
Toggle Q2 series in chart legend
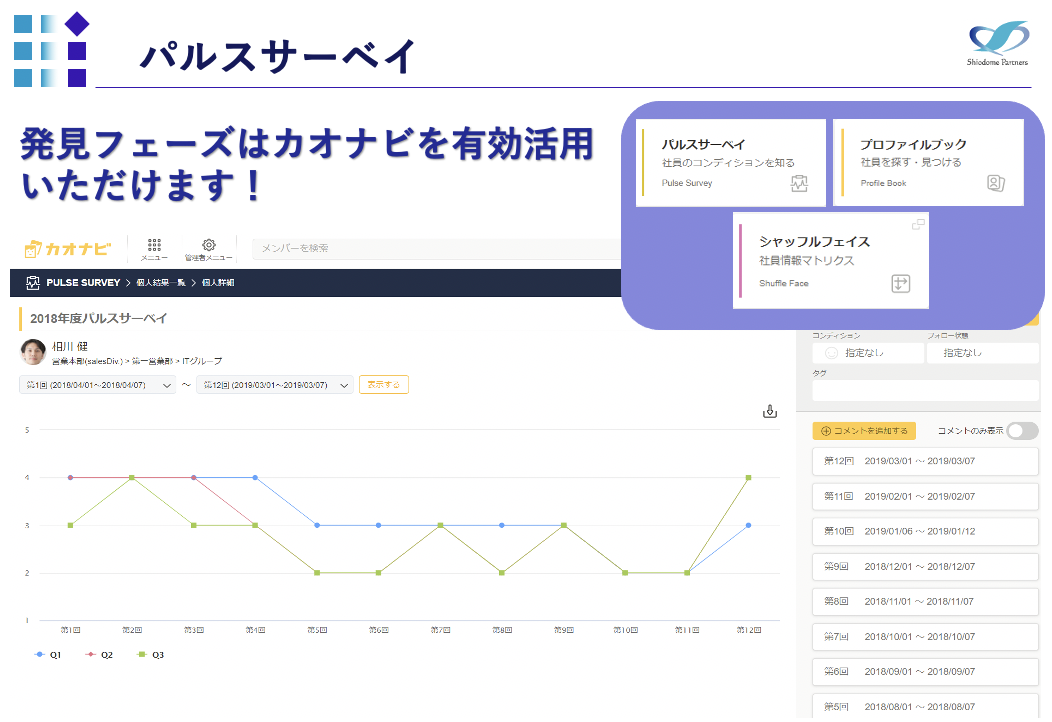99,655
